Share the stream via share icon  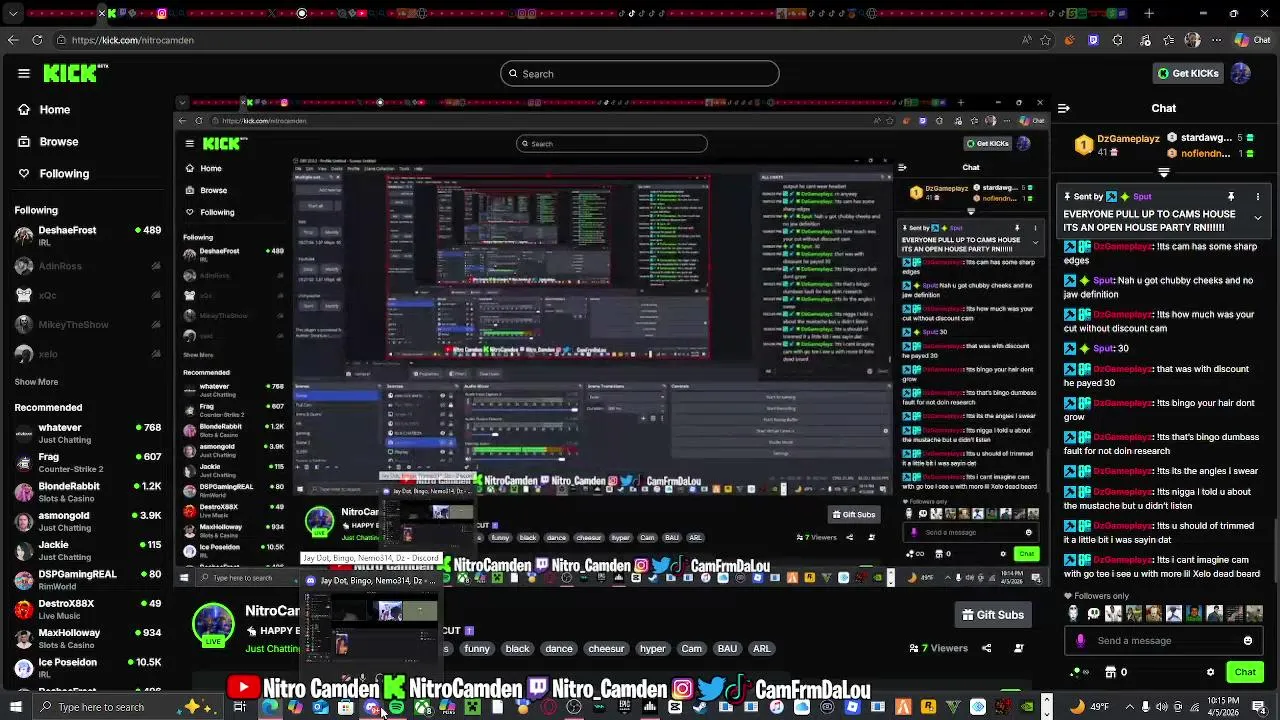[986, 648]
